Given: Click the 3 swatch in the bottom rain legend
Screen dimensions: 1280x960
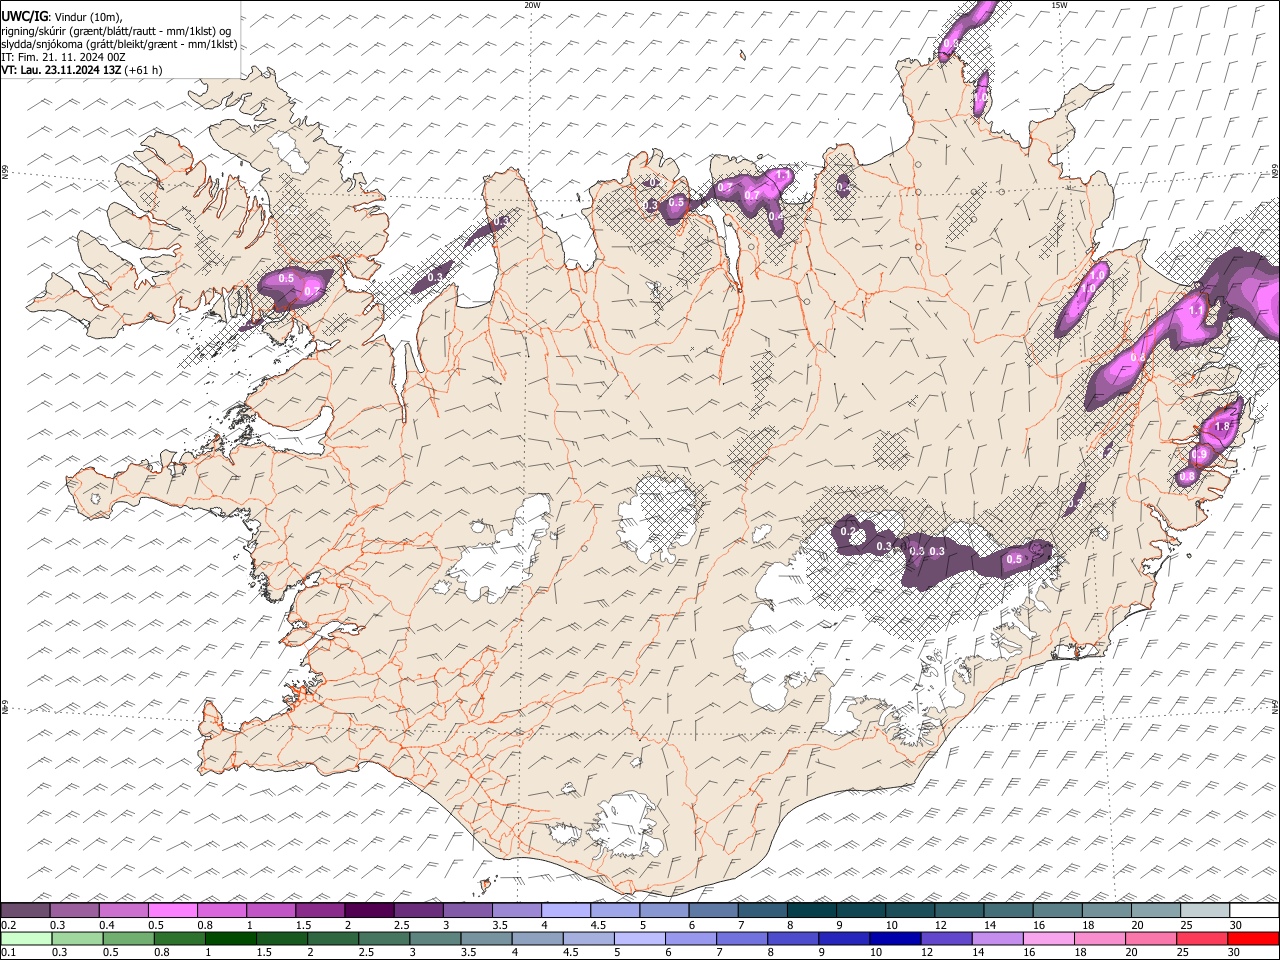Looking at the screenshot, I should point(435,938).
